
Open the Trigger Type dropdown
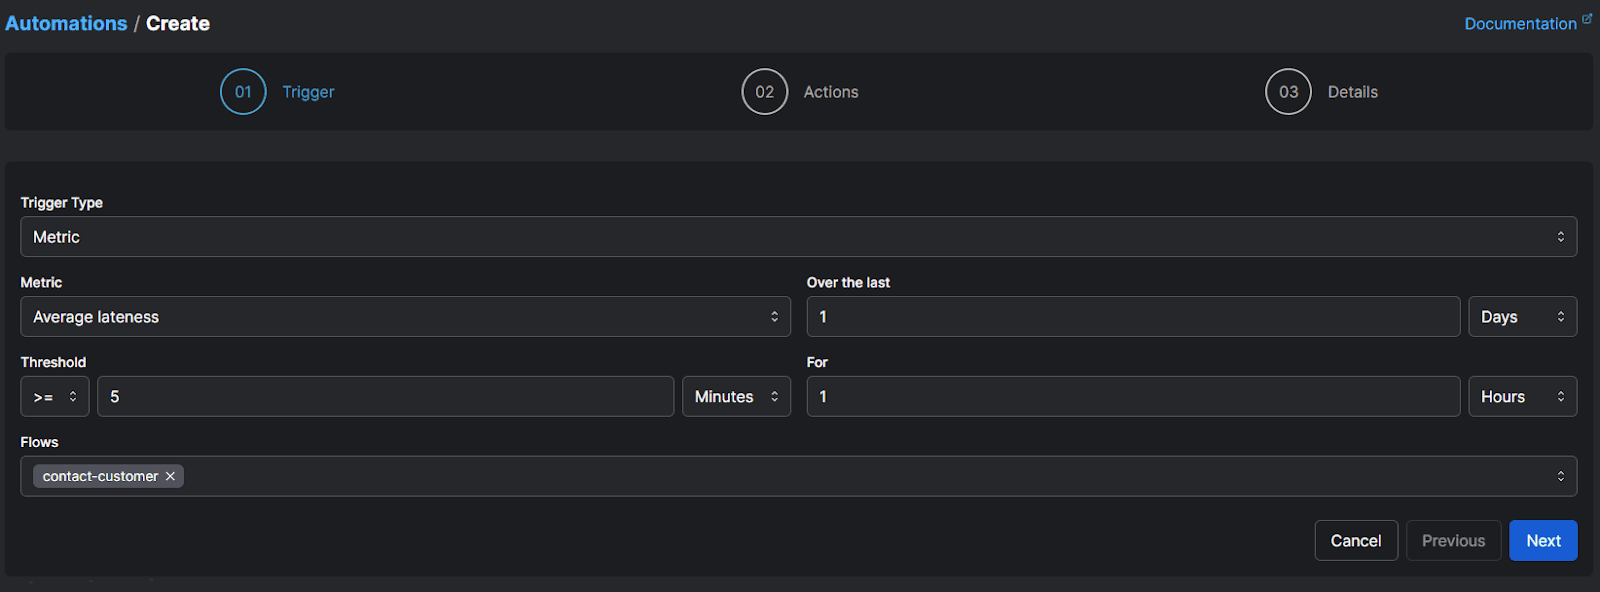pos(798,237)
